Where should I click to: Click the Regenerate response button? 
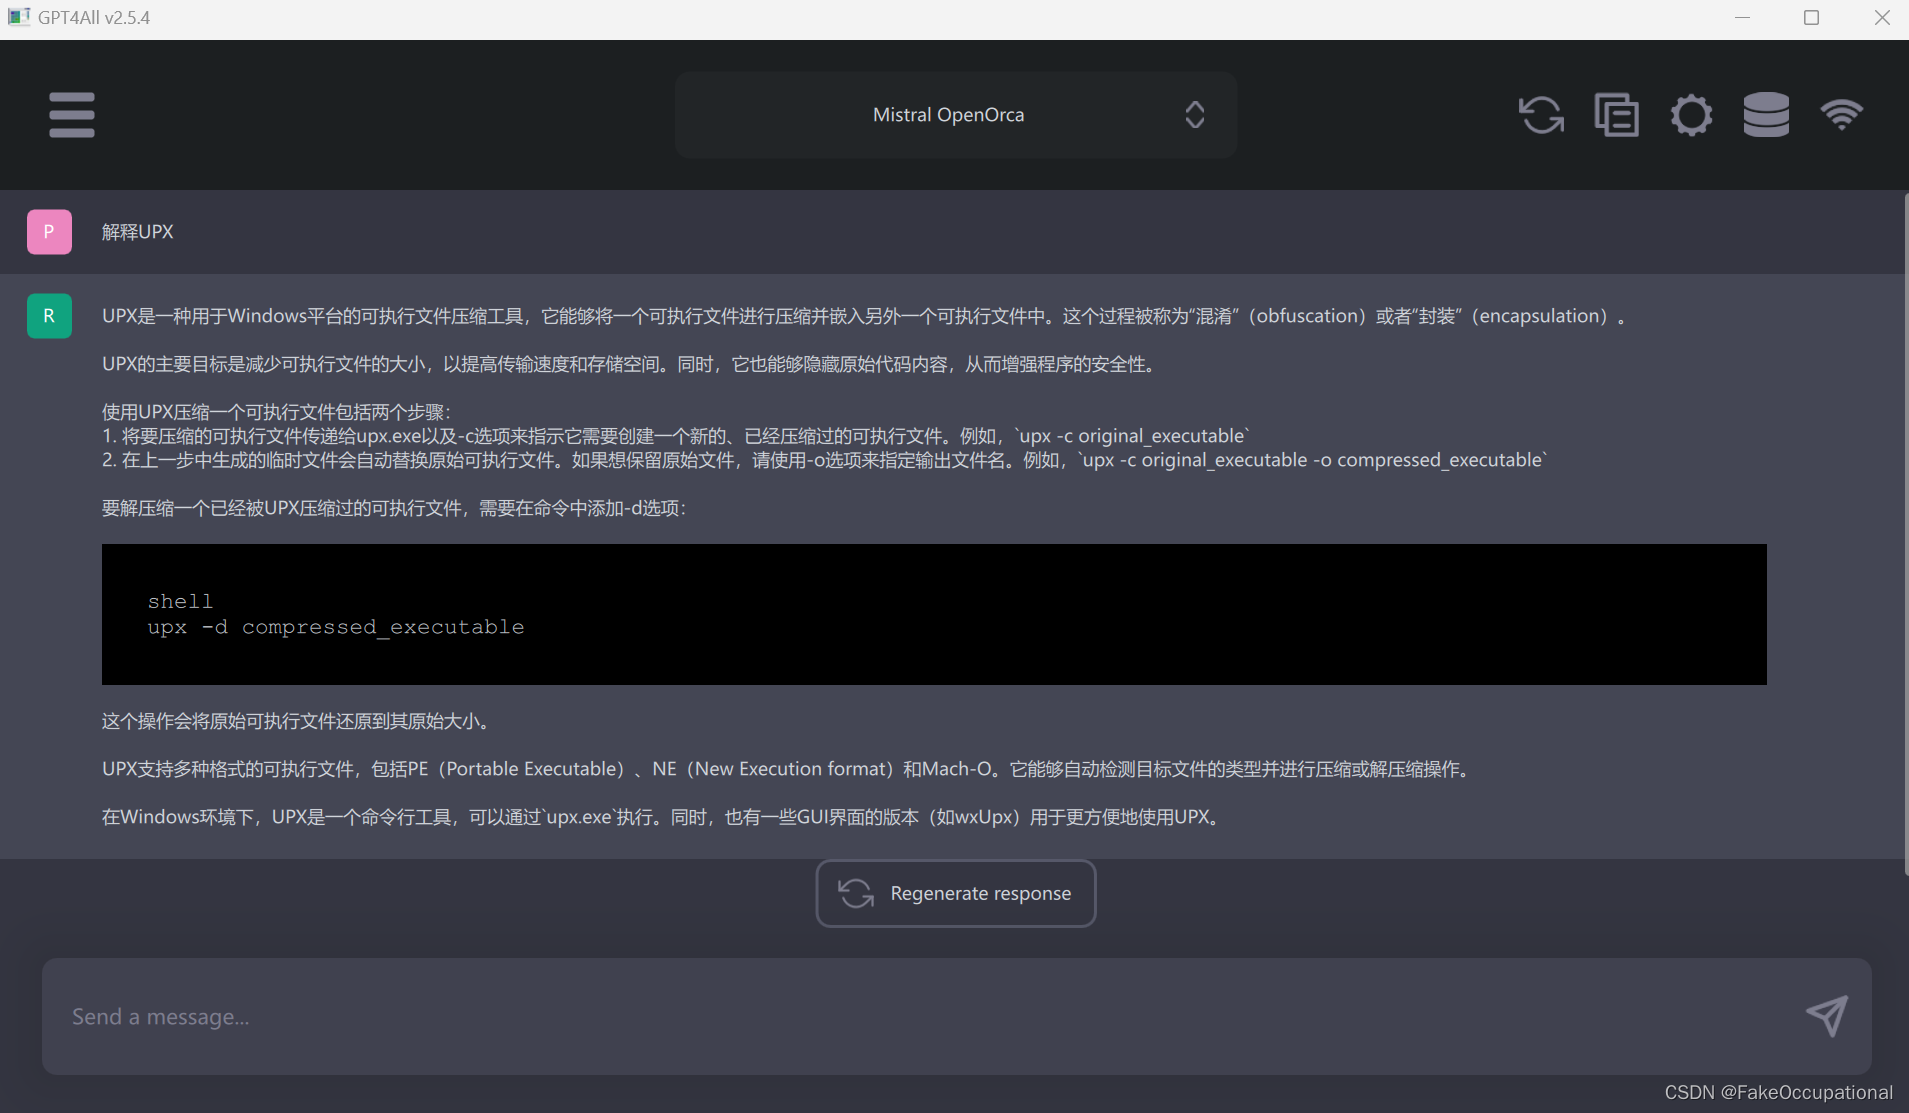pos(956,893)
